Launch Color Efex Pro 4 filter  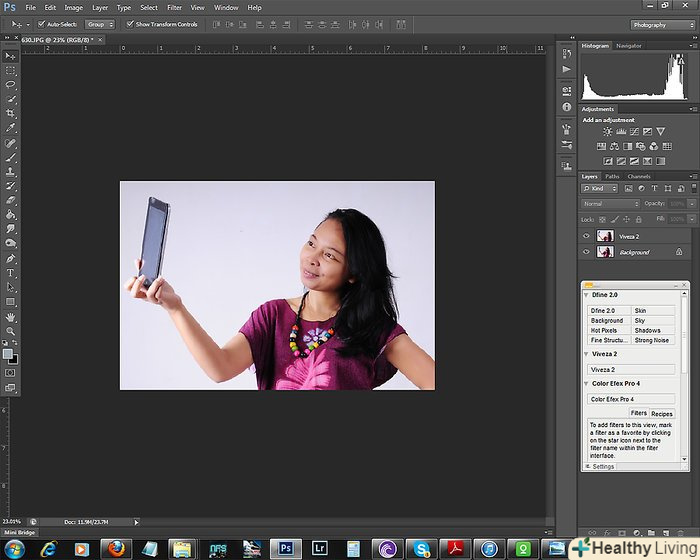[631, 399]
